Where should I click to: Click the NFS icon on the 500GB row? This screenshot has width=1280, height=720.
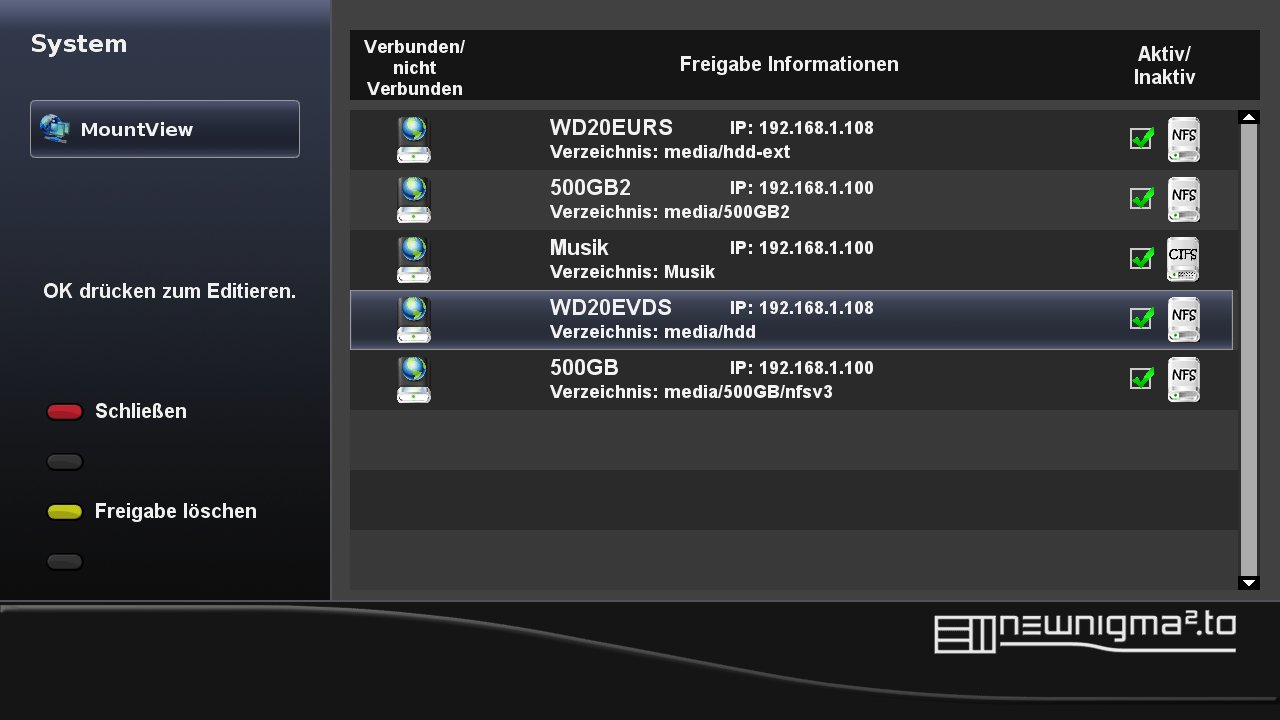coord(1184,380)
